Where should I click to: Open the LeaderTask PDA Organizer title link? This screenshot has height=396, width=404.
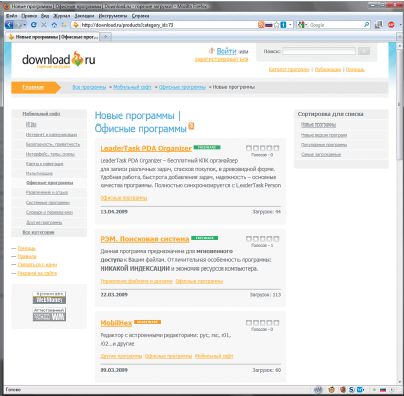pos(146,148)
